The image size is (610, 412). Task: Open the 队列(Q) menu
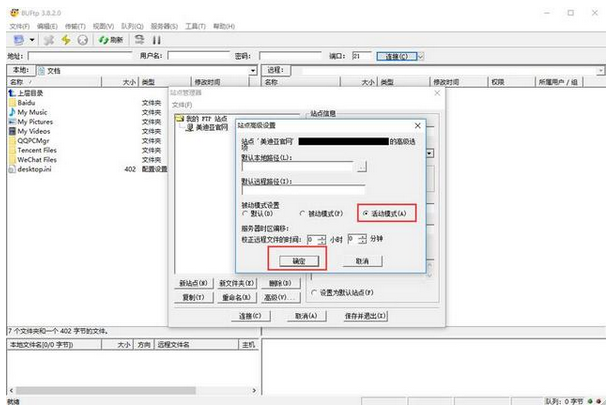coord(132,26)
